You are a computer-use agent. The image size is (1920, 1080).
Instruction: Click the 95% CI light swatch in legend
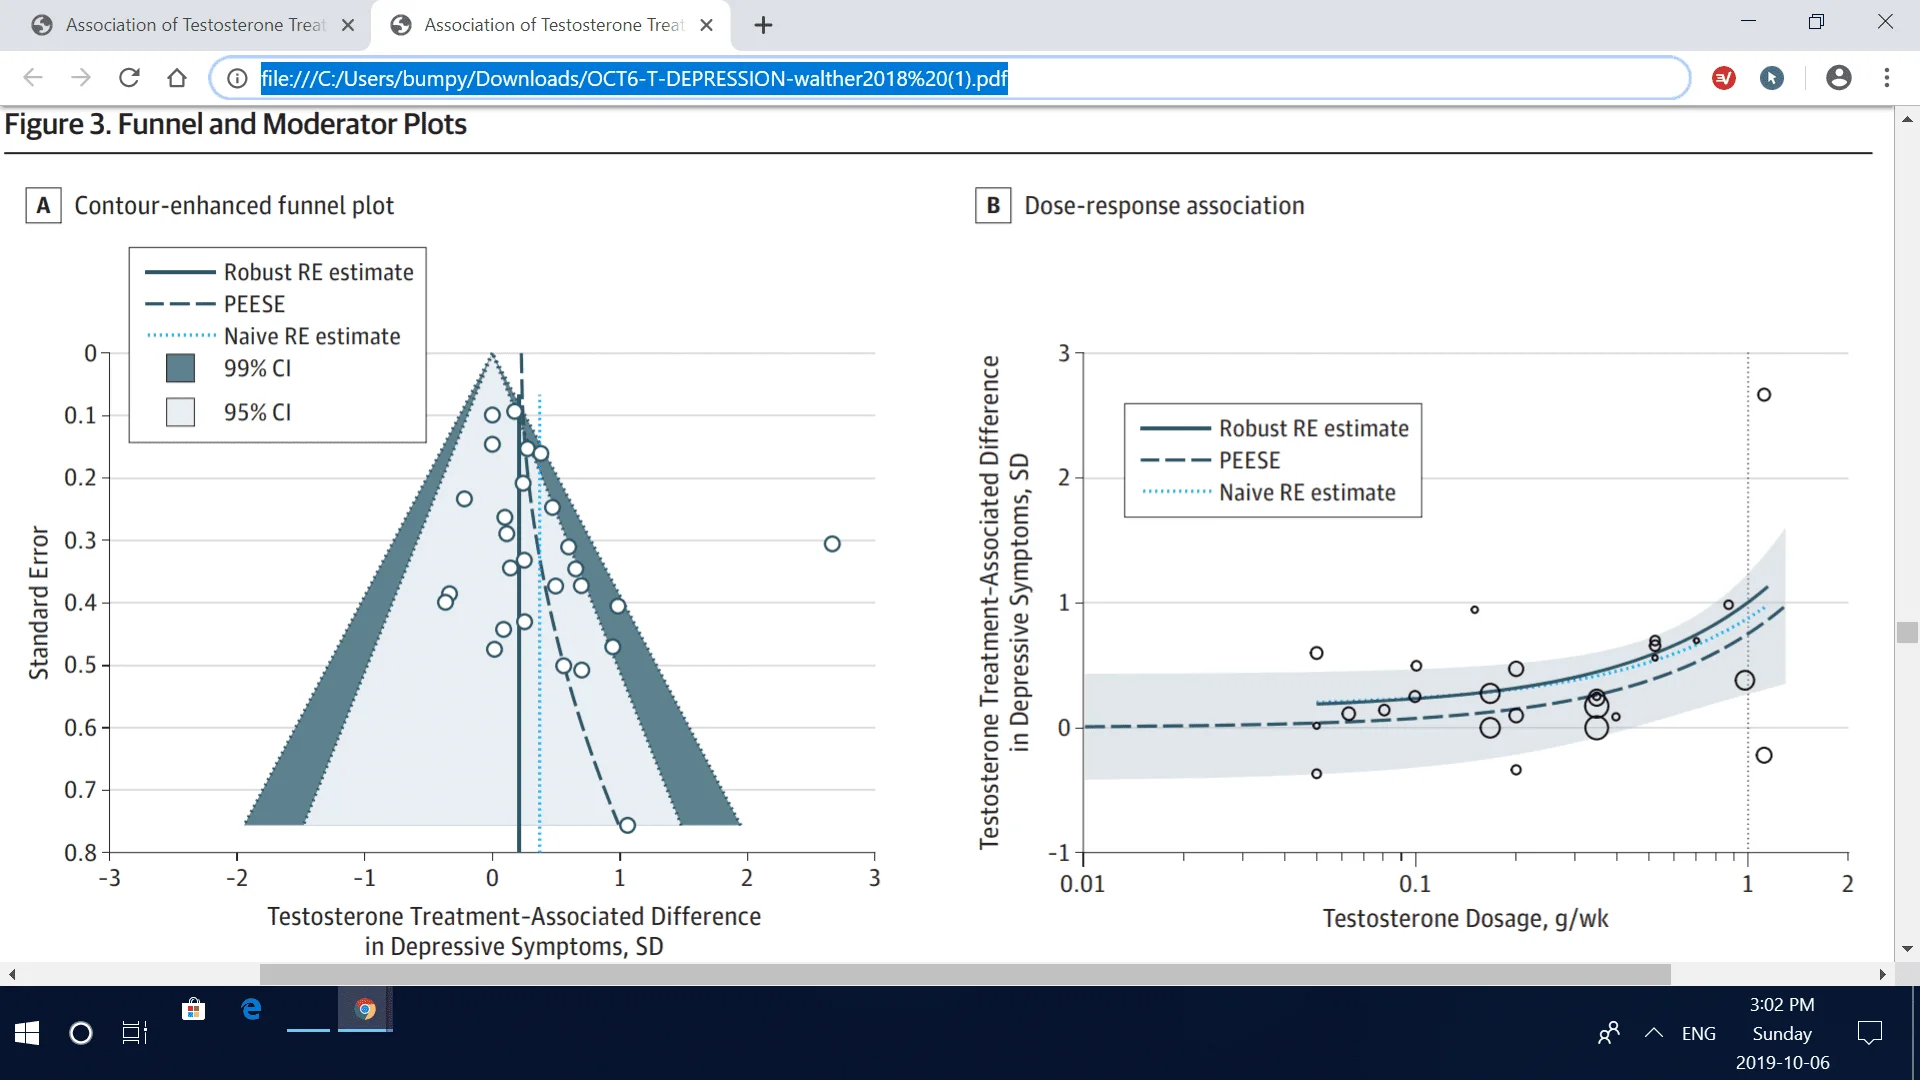(180, 412)
